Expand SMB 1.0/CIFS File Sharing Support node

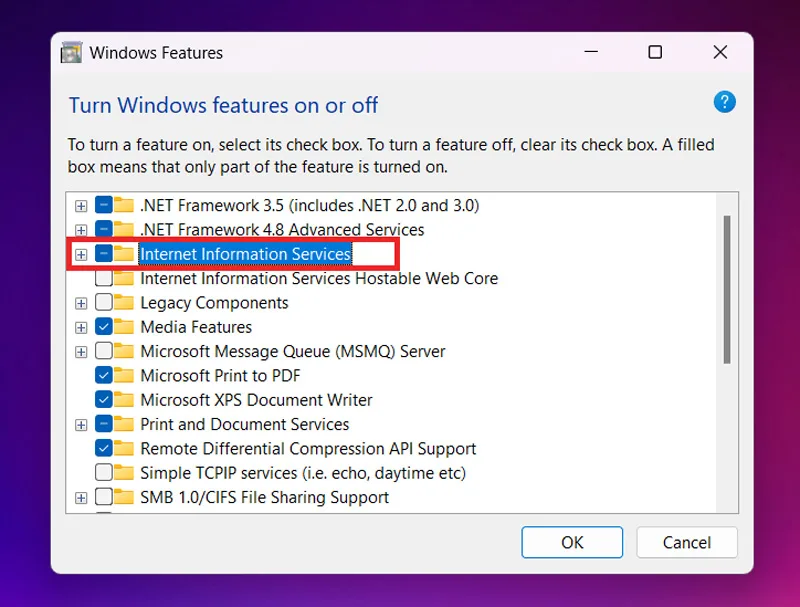click(81, 497)
